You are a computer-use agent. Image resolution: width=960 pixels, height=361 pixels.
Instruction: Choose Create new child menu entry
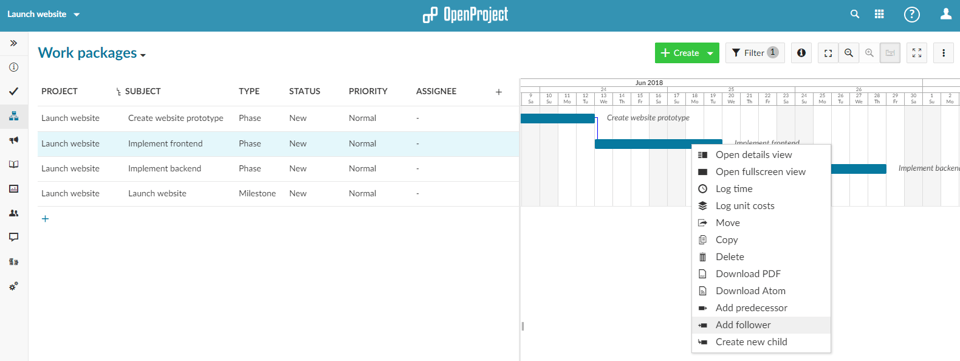pyautogui.click(x=761, y=342)
